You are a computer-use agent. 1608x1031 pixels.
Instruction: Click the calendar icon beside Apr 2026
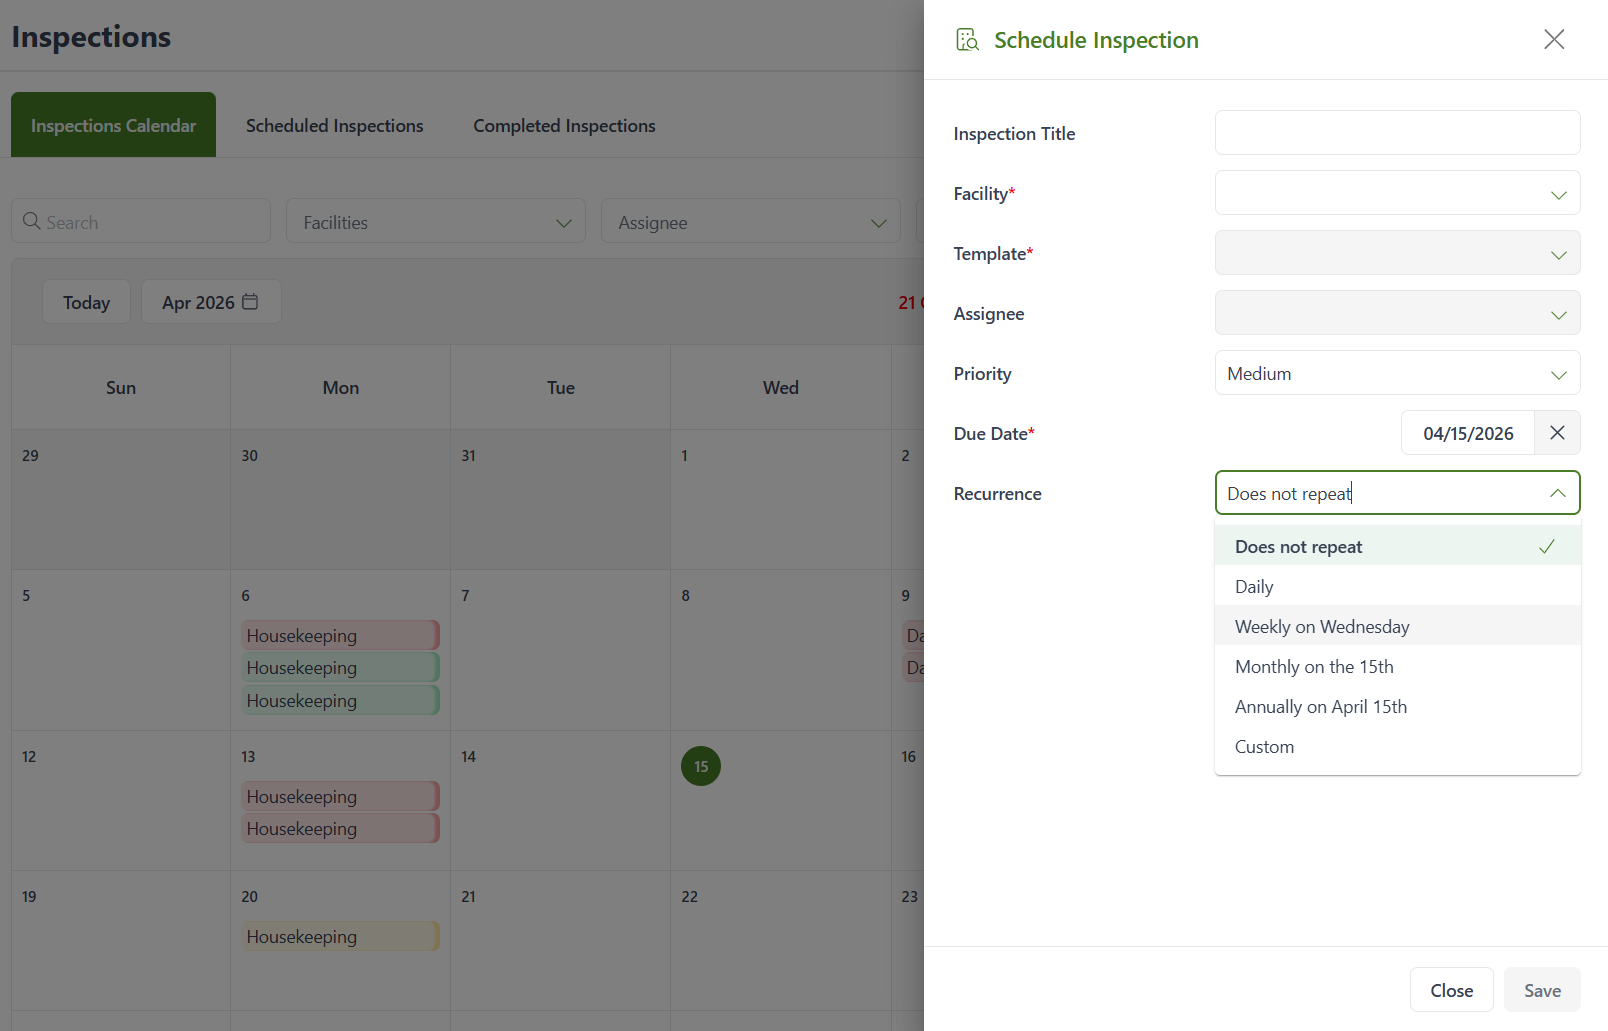(250, 302)
